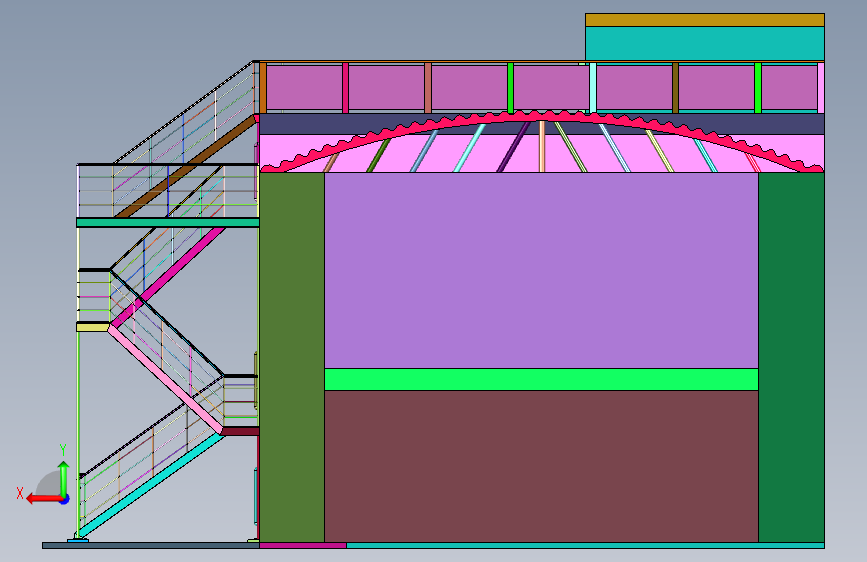Viewport: 867px width, 562px height.
Task: Pick the pale yellow mid-level landing
Action: [x=93, y=327]
